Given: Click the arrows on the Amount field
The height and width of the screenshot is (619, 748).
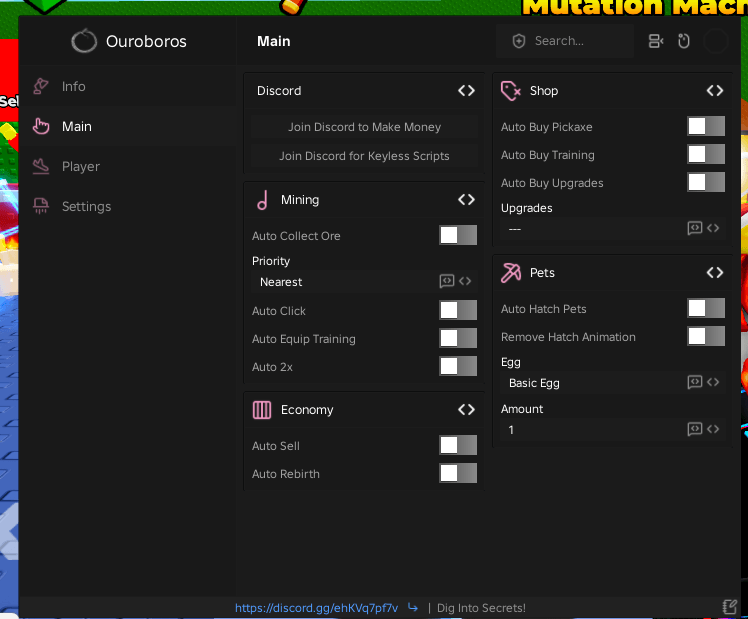Looking at the screenshot, I should [x=713, y=429].
